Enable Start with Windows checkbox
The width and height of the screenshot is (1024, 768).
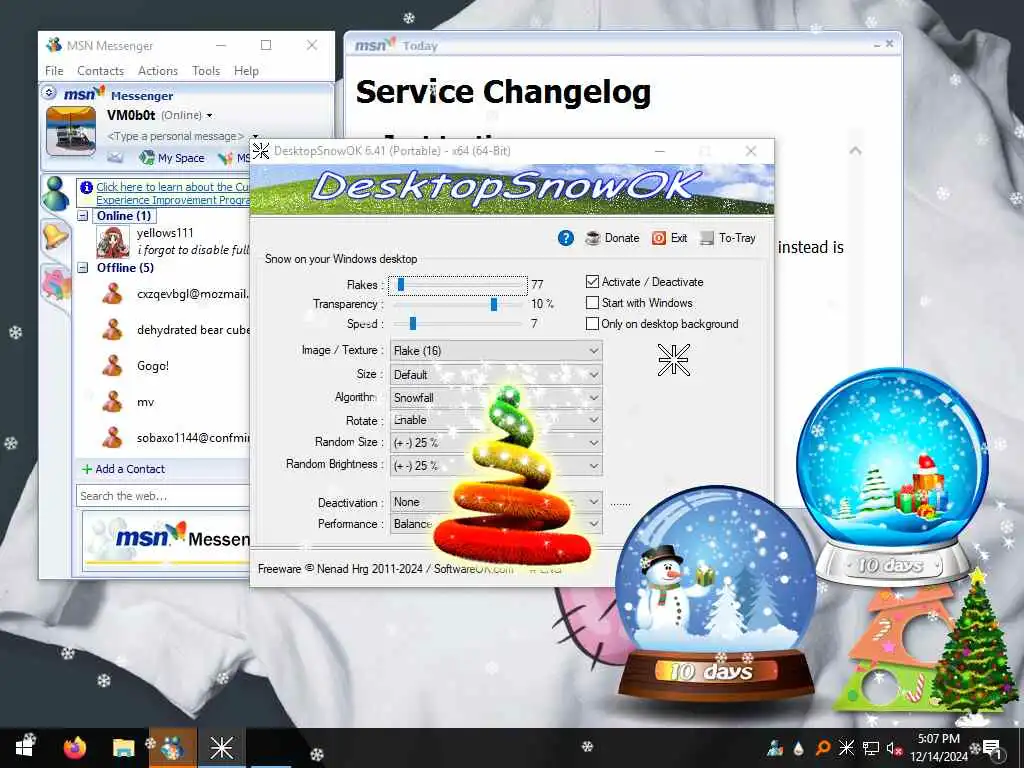pyautogui.click(x=592, y=303)
